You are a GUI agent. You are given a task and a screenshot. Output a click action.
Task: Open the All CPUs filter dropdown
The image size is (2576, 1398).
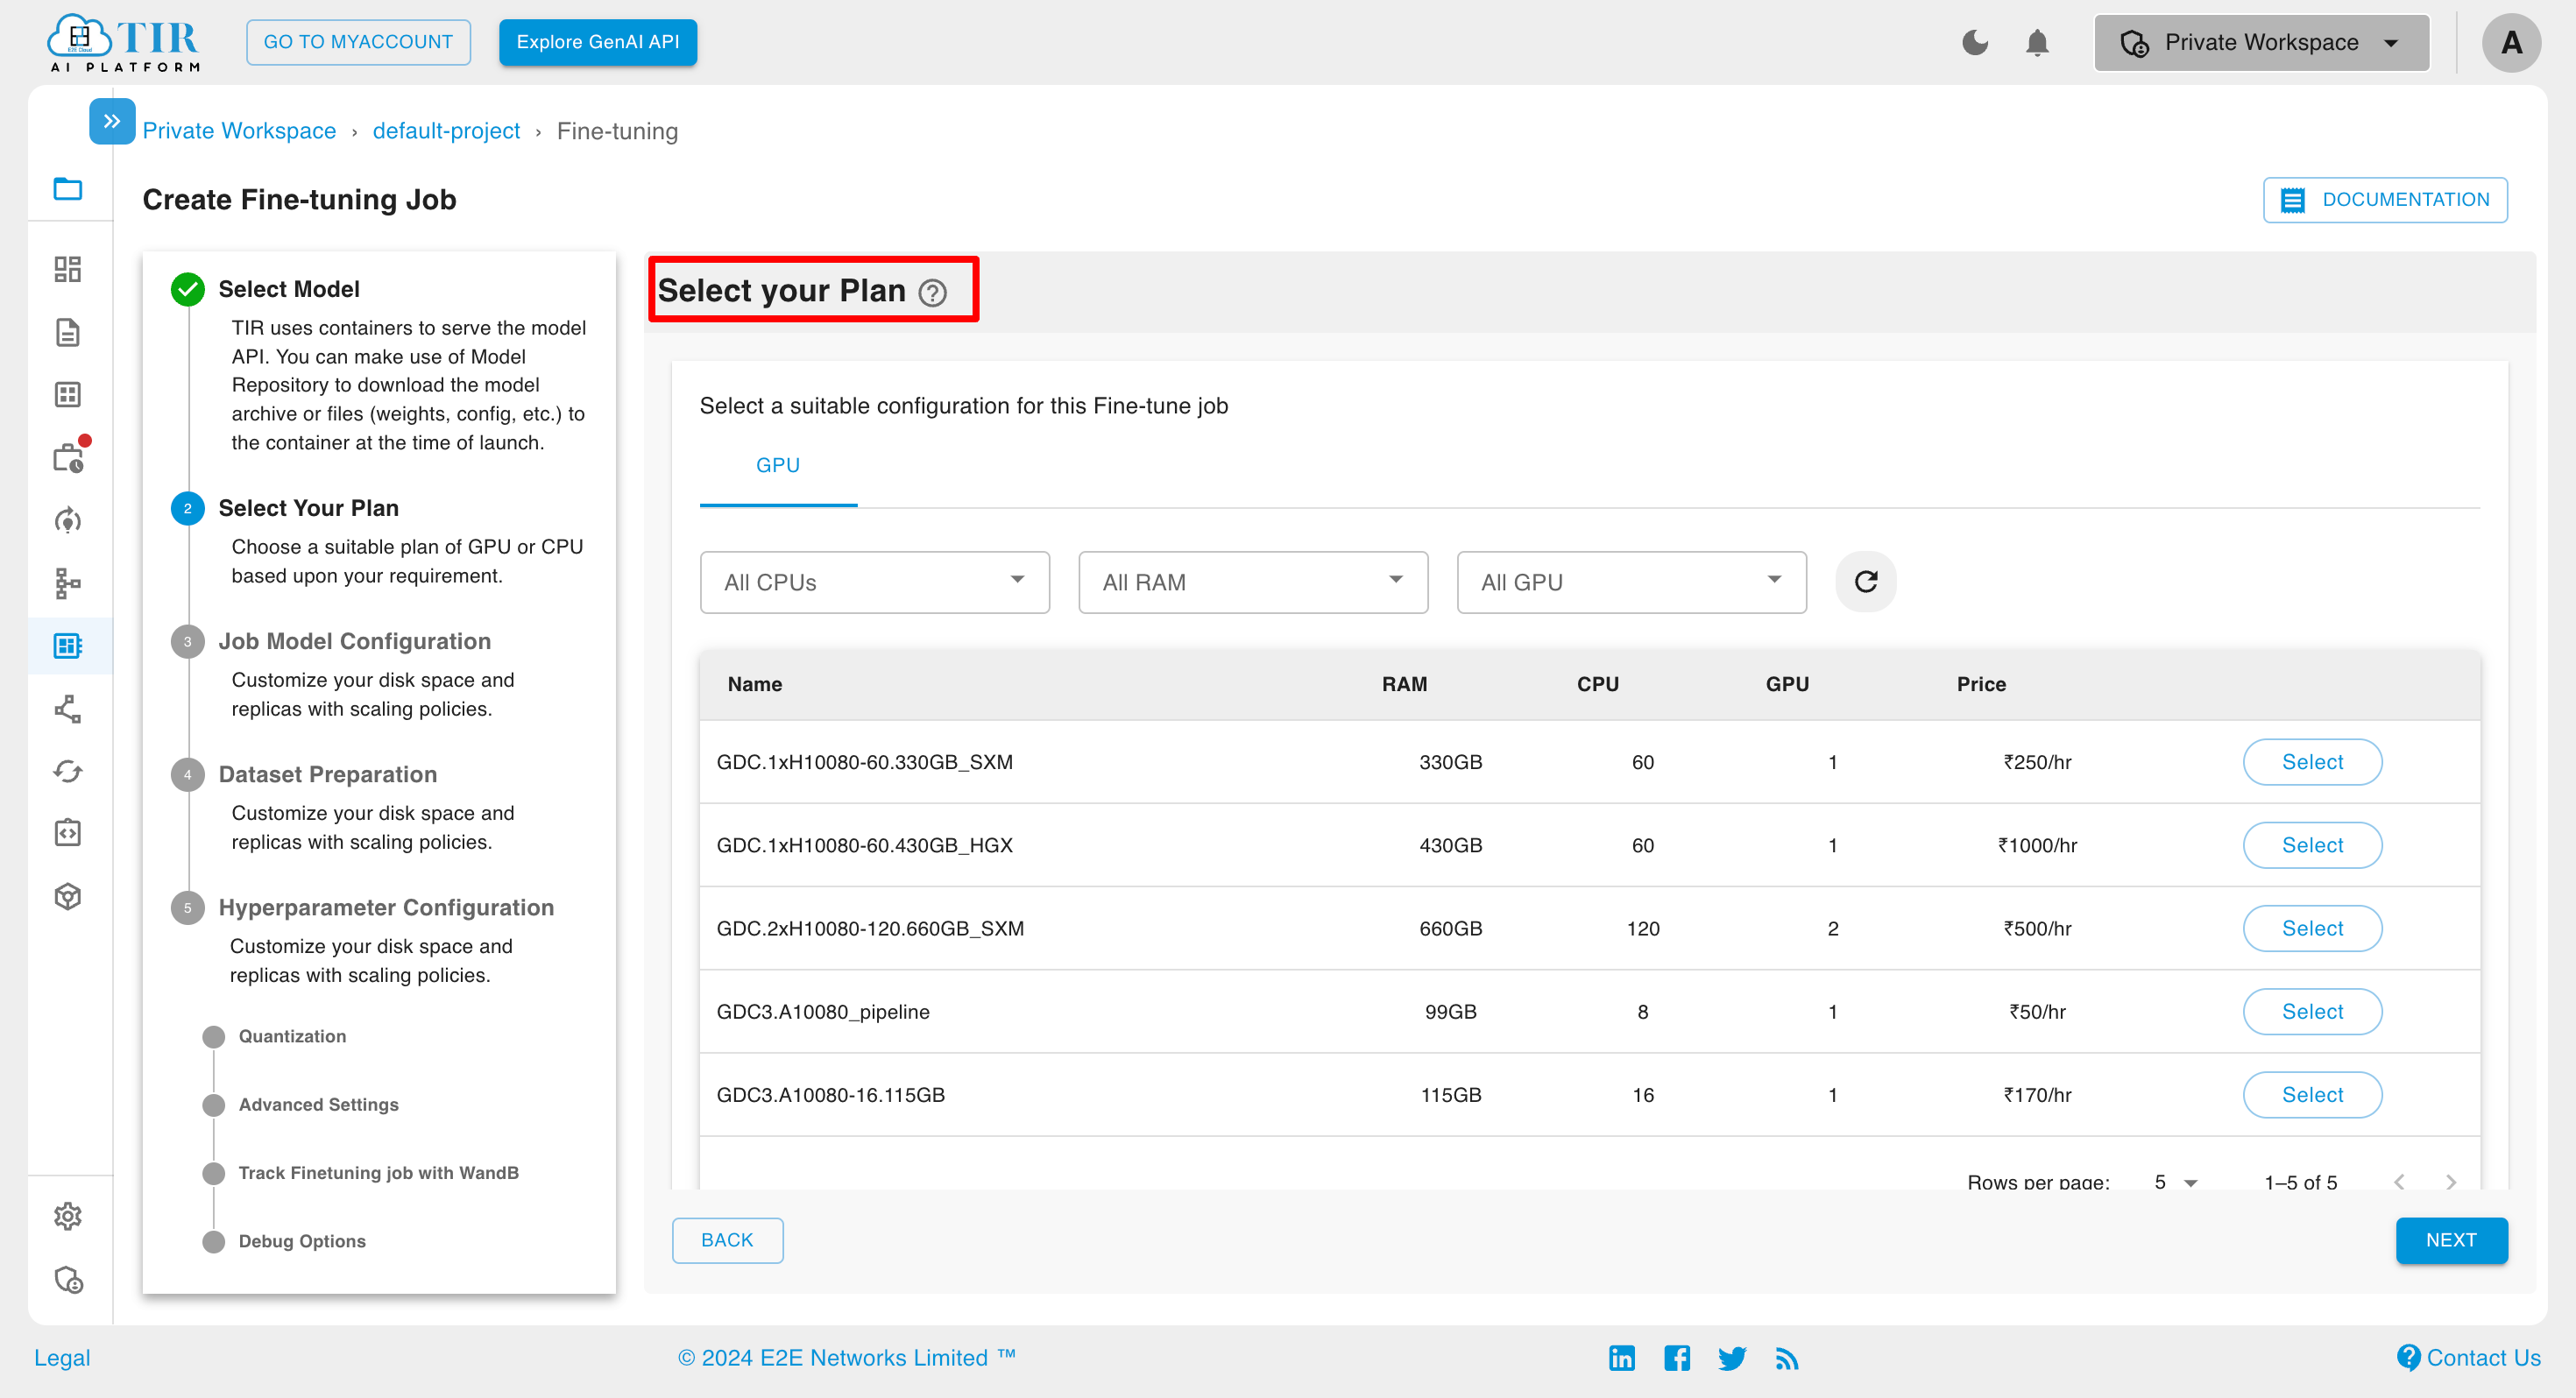click(x=874, y=582)
